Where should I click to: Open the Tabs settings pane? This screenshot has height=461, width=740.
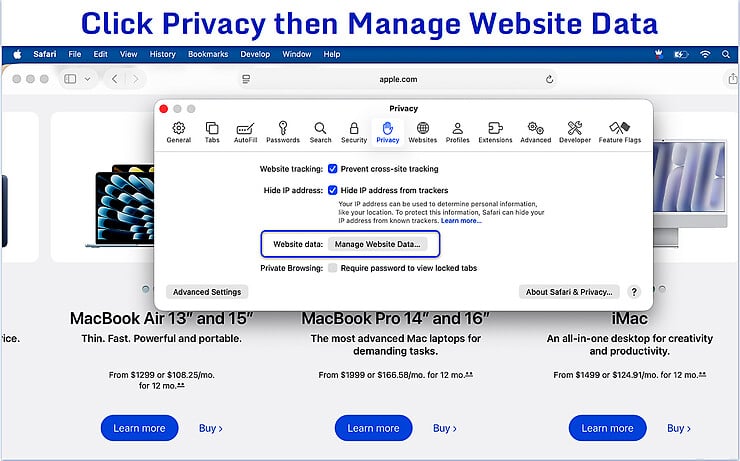tap(212, 133)
